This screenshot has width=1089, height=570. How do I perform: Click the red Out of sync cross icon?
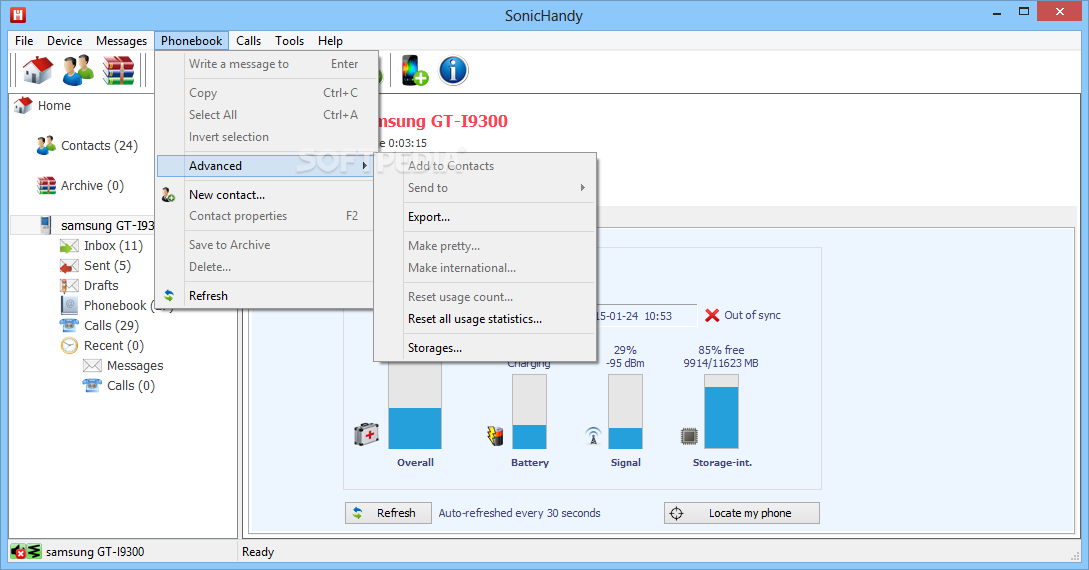pyautogui.click(x=712, y=315)
